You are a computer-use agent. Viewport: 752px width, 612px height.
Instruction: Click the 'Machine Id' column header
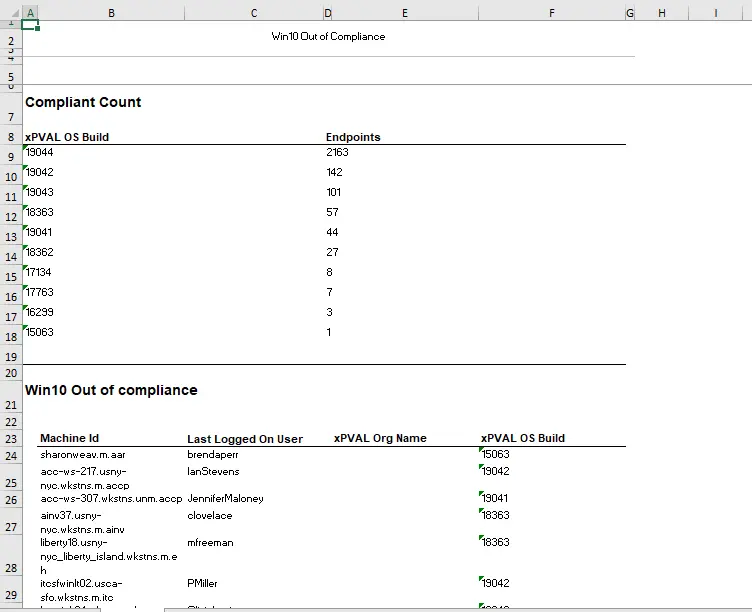point(70,438)
